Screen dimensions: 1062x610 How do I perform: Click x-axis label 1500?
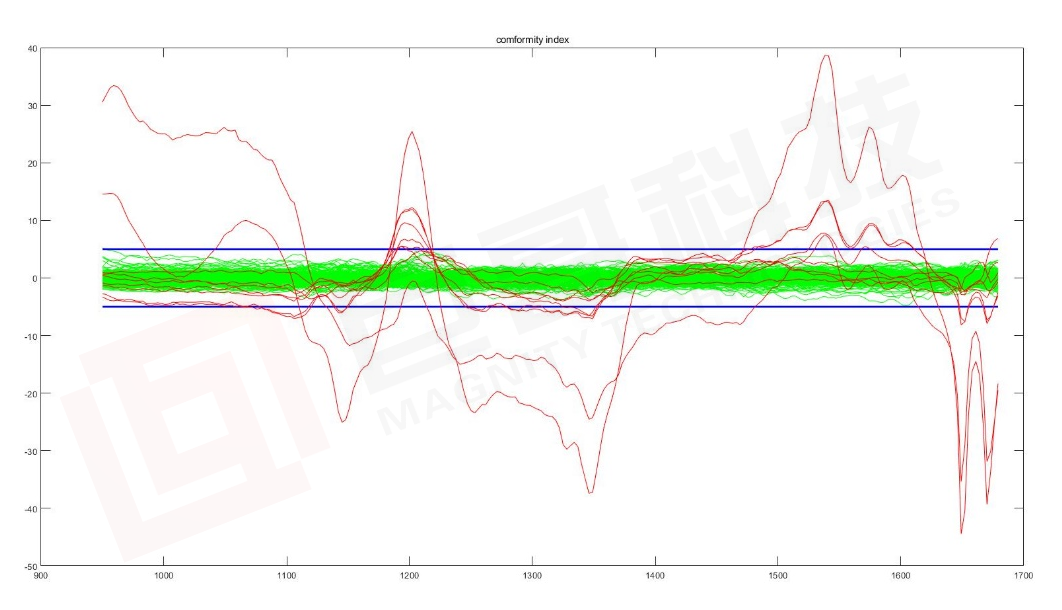pyautogui.click(x=778, y=575)
